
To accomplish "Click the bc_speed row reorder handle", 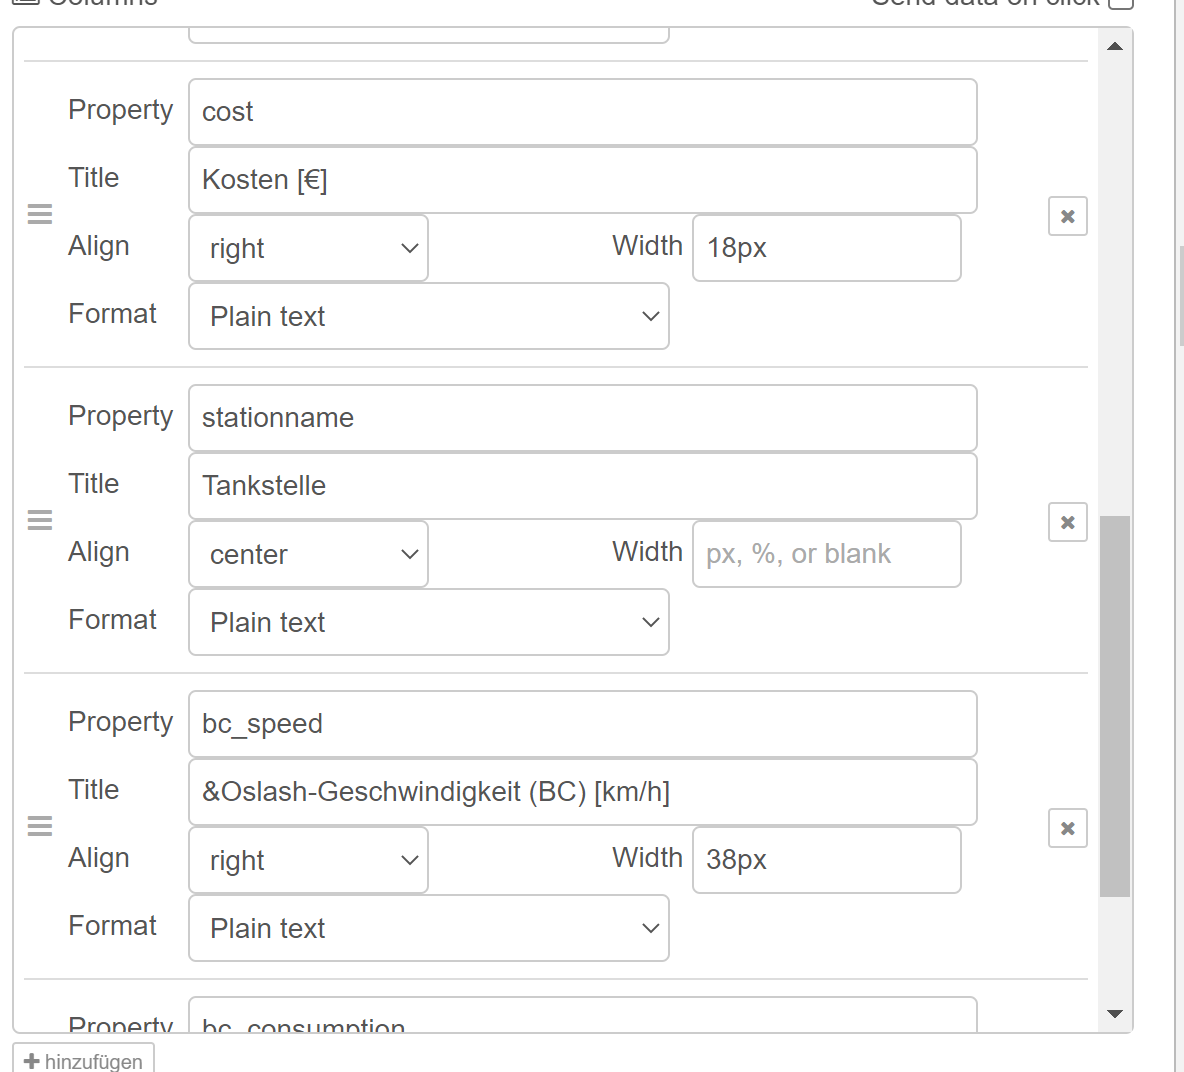I will coord(40,826).
